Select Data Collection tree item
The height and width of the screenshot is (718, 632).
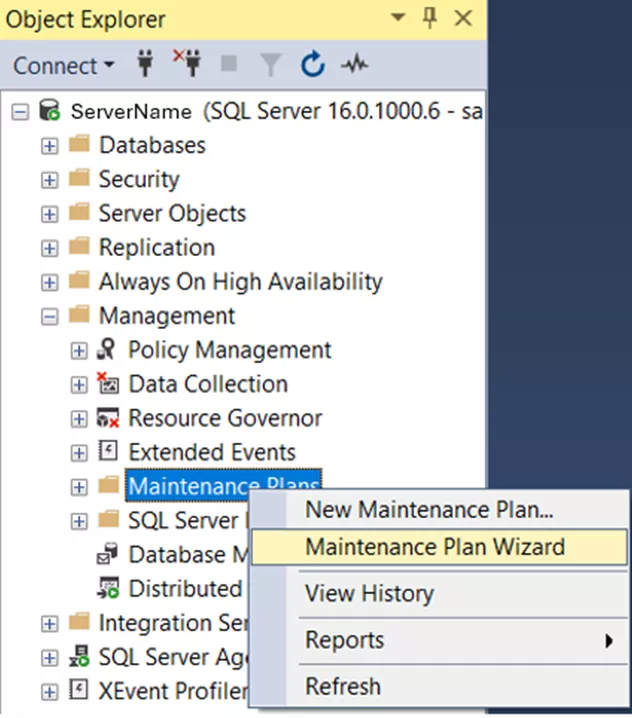pyautogui.click(x=208, y=384)
